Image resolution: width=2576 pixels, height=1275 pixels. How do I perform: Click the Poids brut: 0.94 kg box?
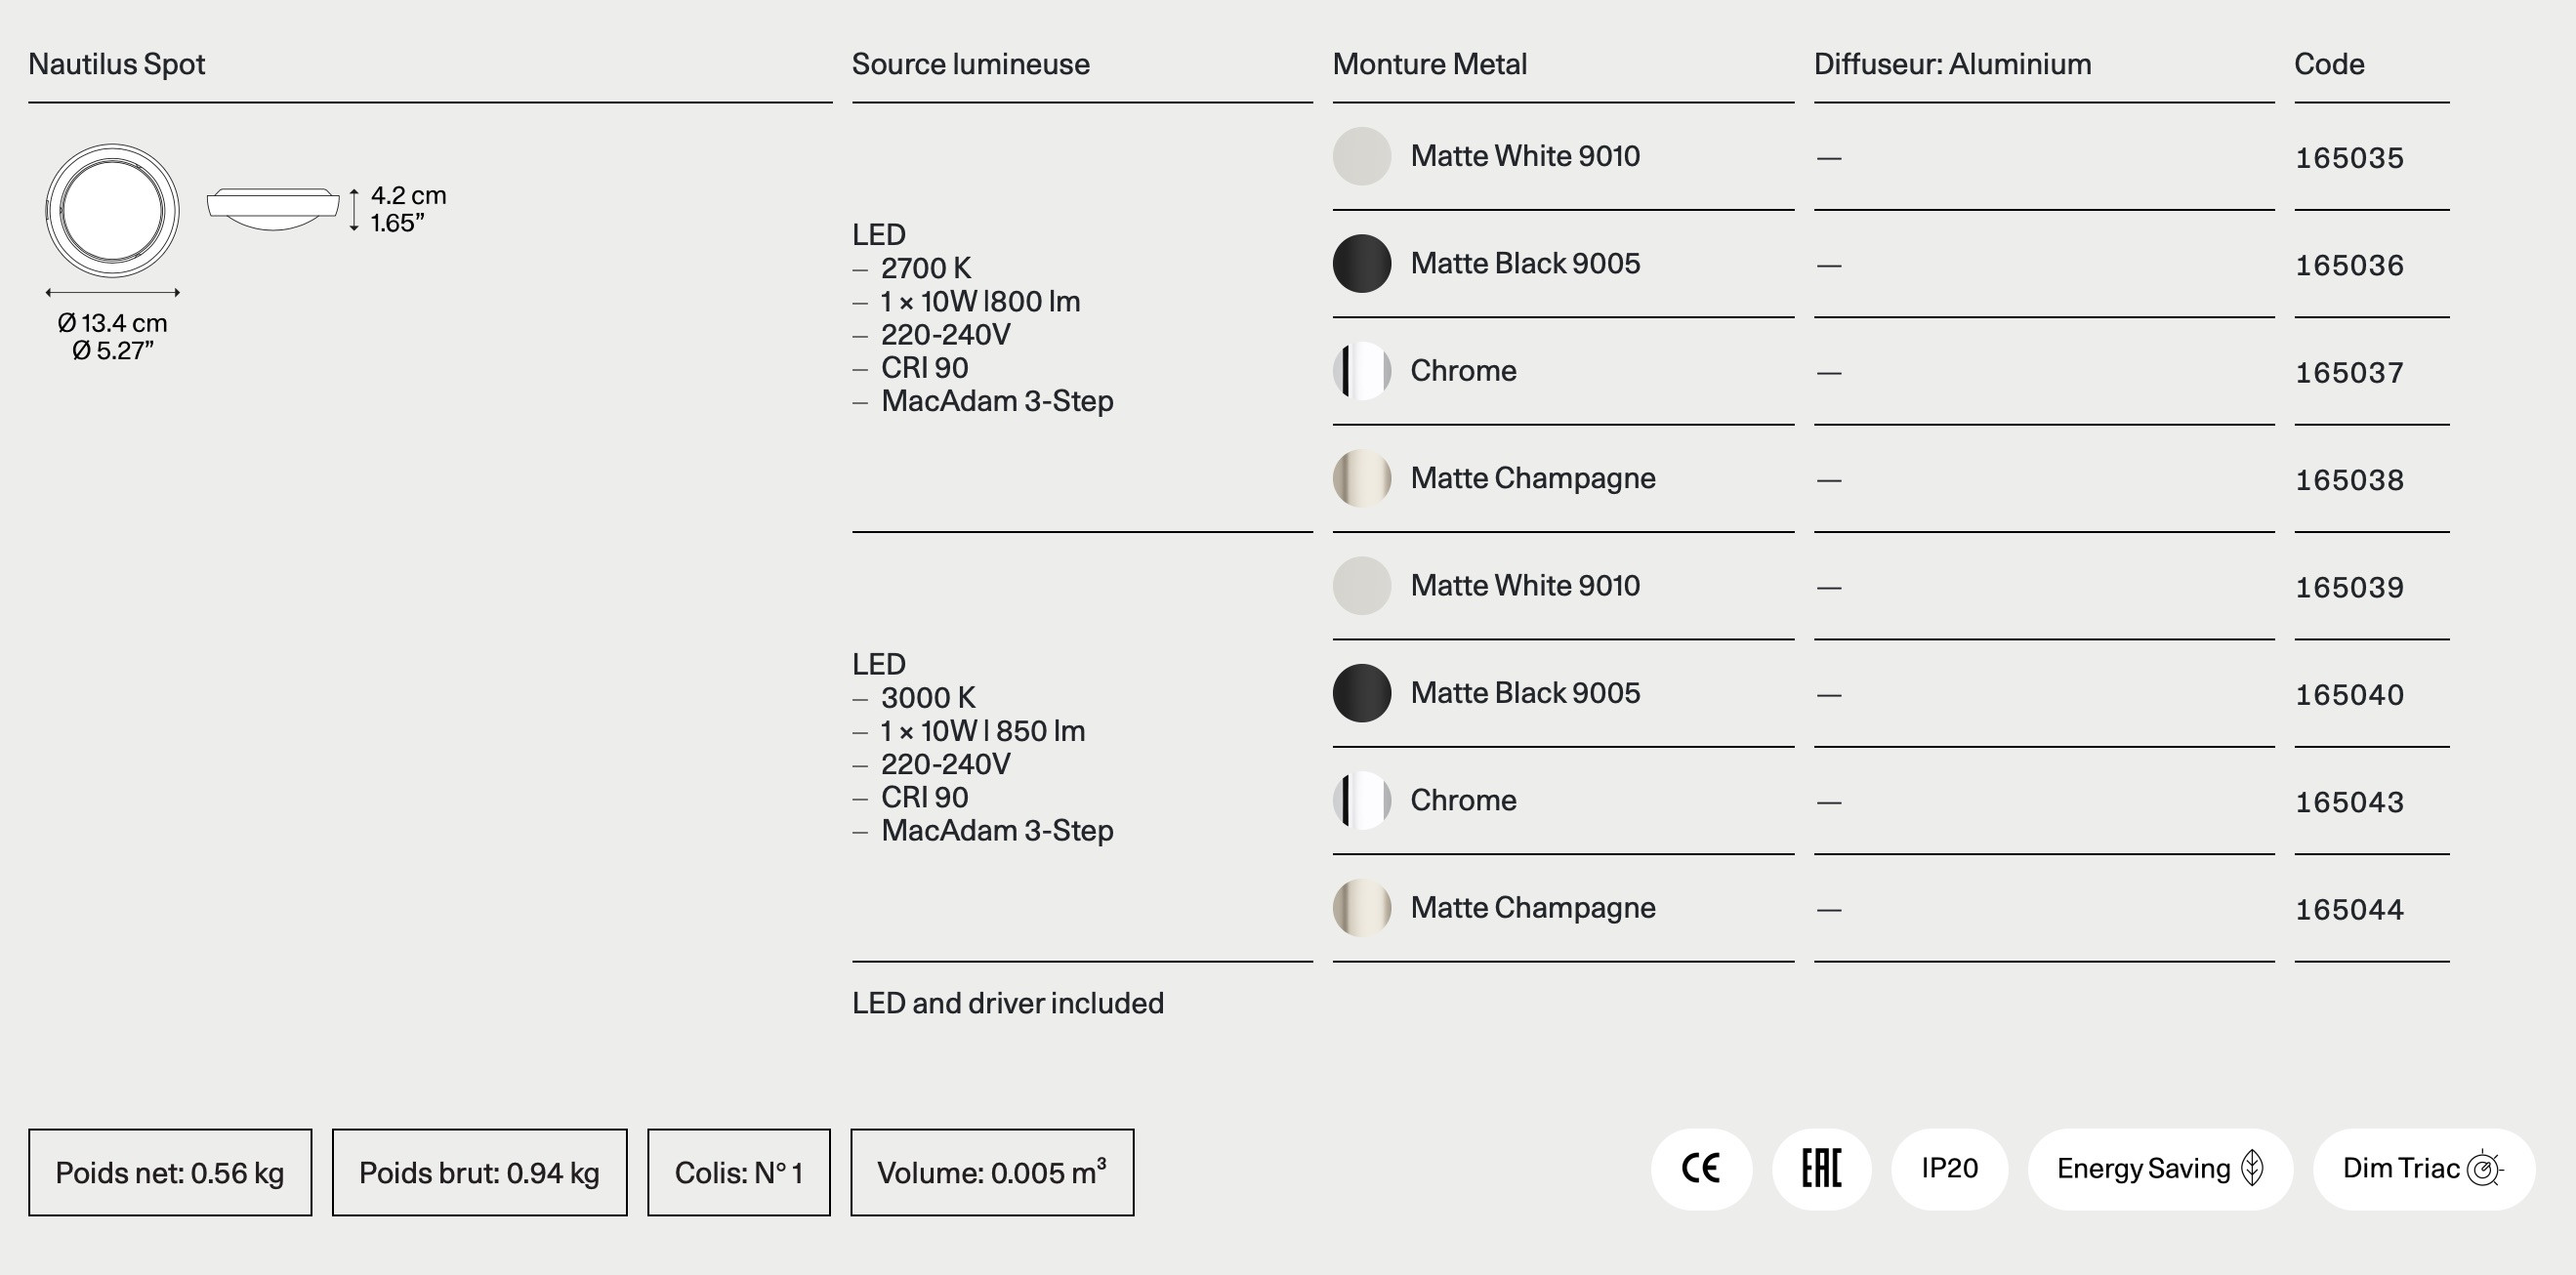click(480, 1173)
